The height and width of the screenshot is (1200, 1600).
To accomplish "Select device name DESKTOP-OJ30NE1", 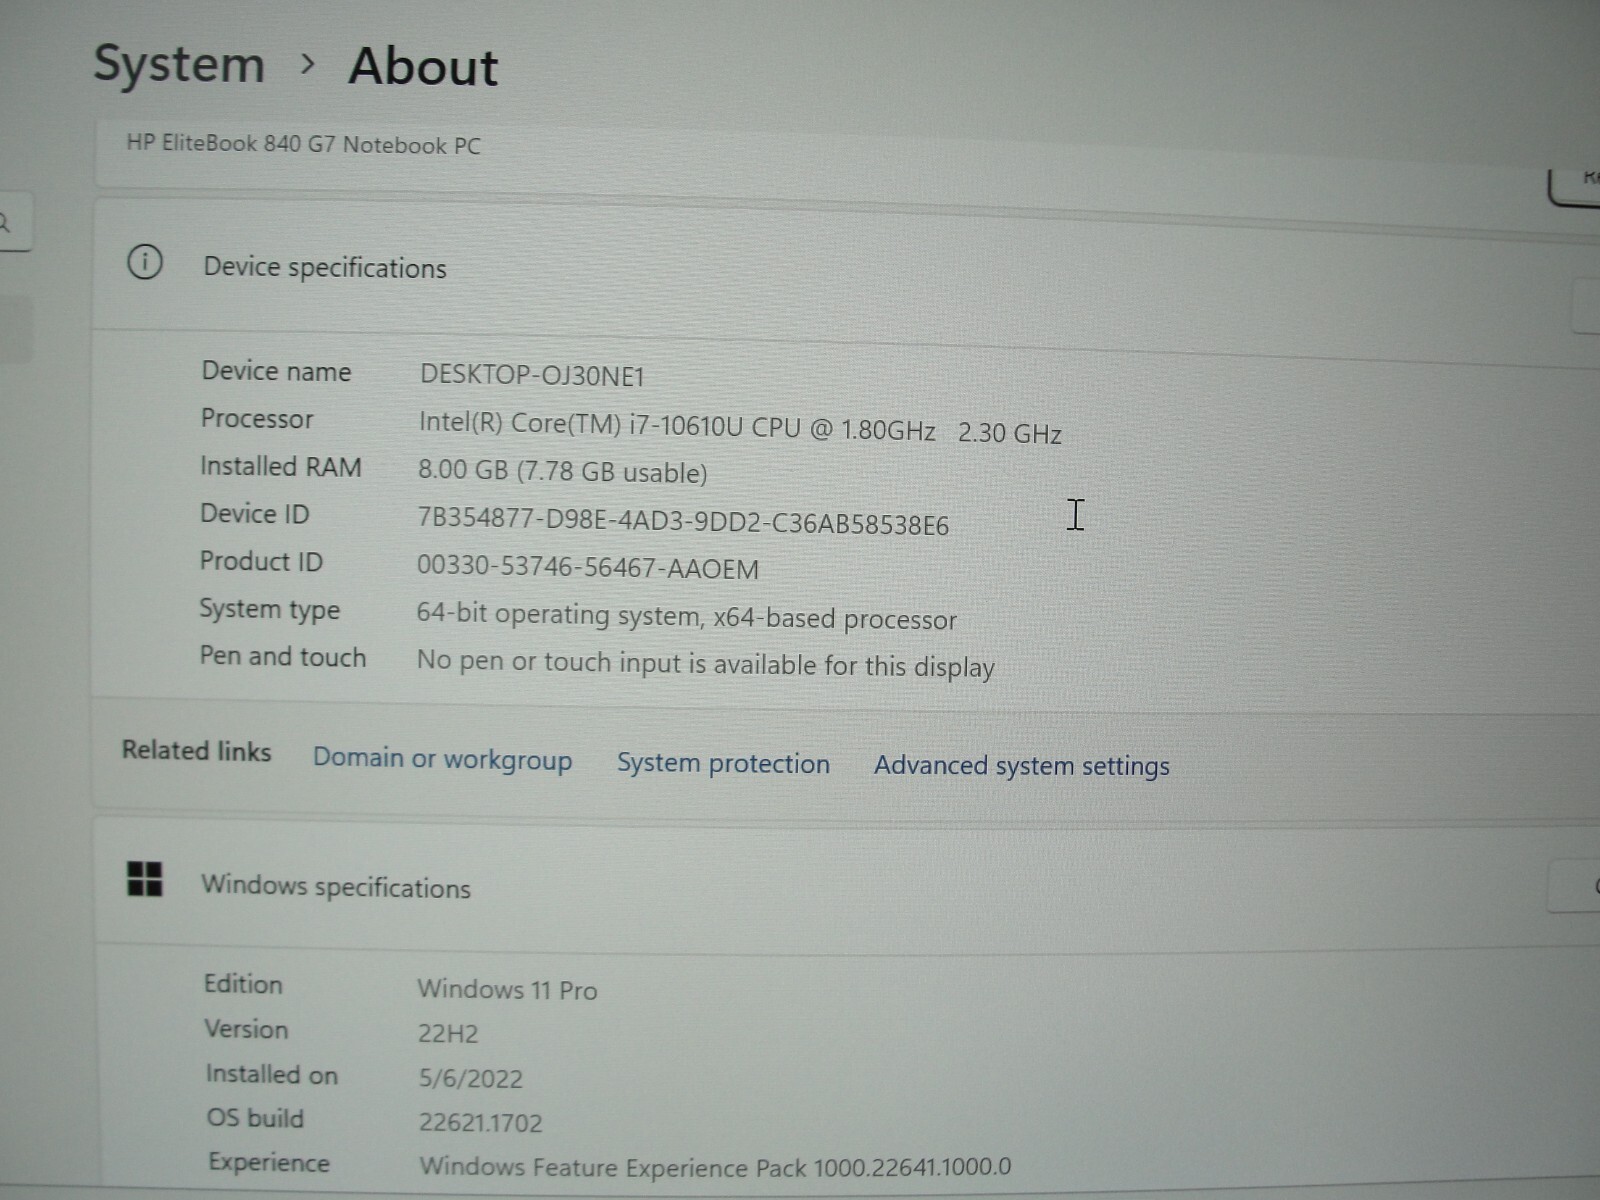I will coord(532,375).
